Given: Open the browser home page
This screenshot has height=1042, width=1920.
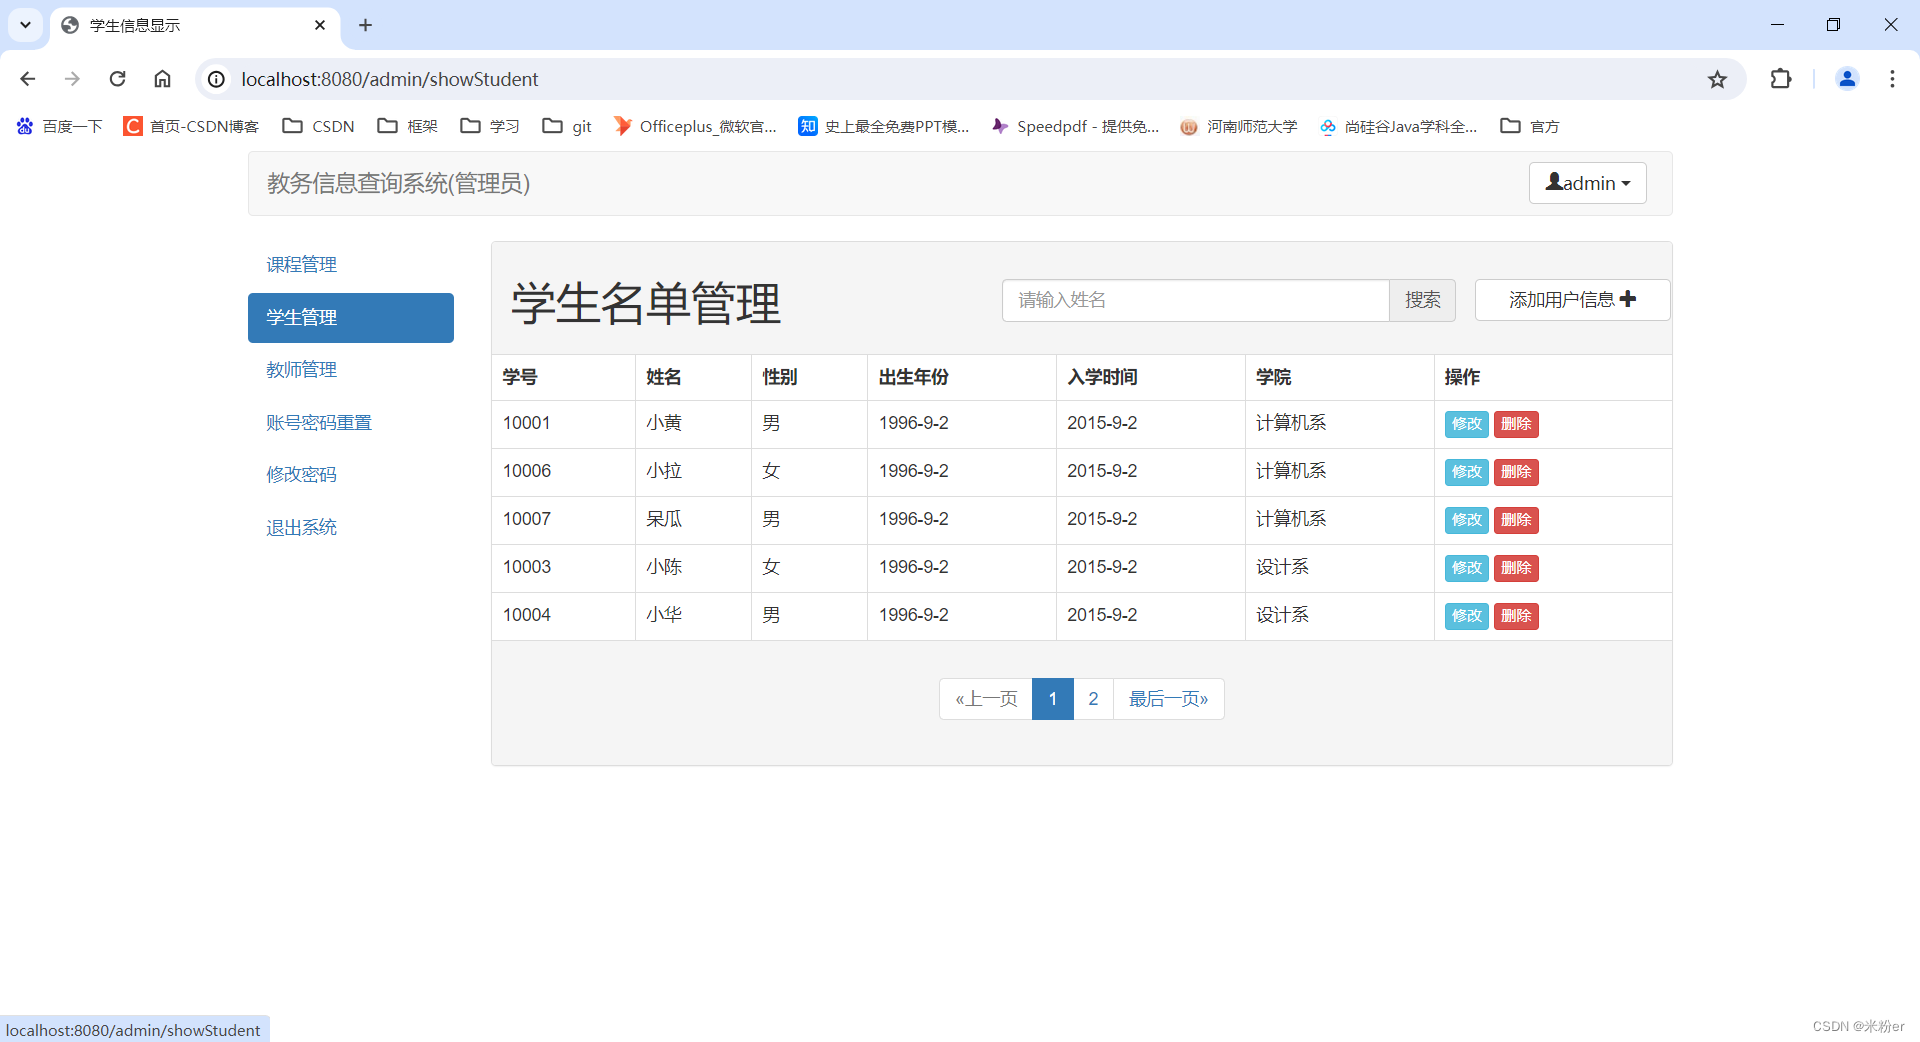Looking at the screenshot, I should tap(162, 79).
